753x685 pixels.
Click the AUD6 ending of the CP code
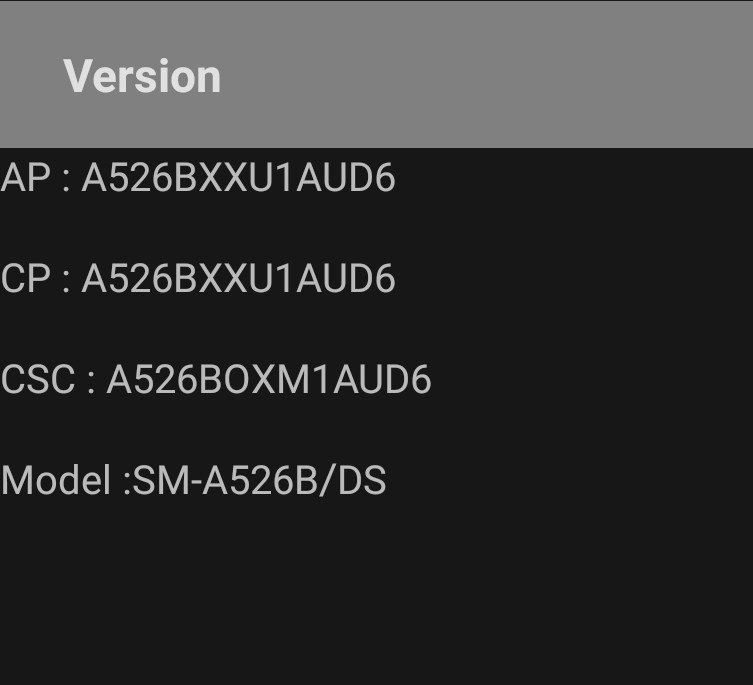(x=346, y=279)
